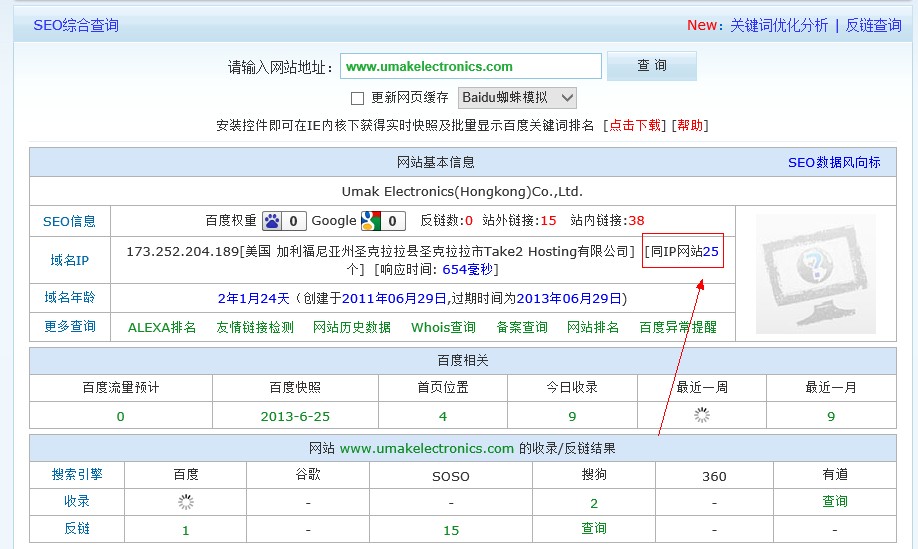Toggle the 更新网页缓存 checkbox
Image resolution: width=918 pixels, height=549 pixels.
click(357, 98)
